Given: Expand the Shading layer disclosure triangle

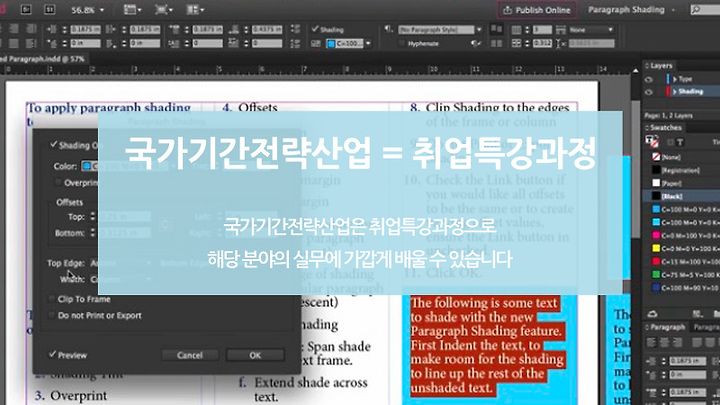Looking at the screenshot, I should pyautogui.click(x=675, y=92).
